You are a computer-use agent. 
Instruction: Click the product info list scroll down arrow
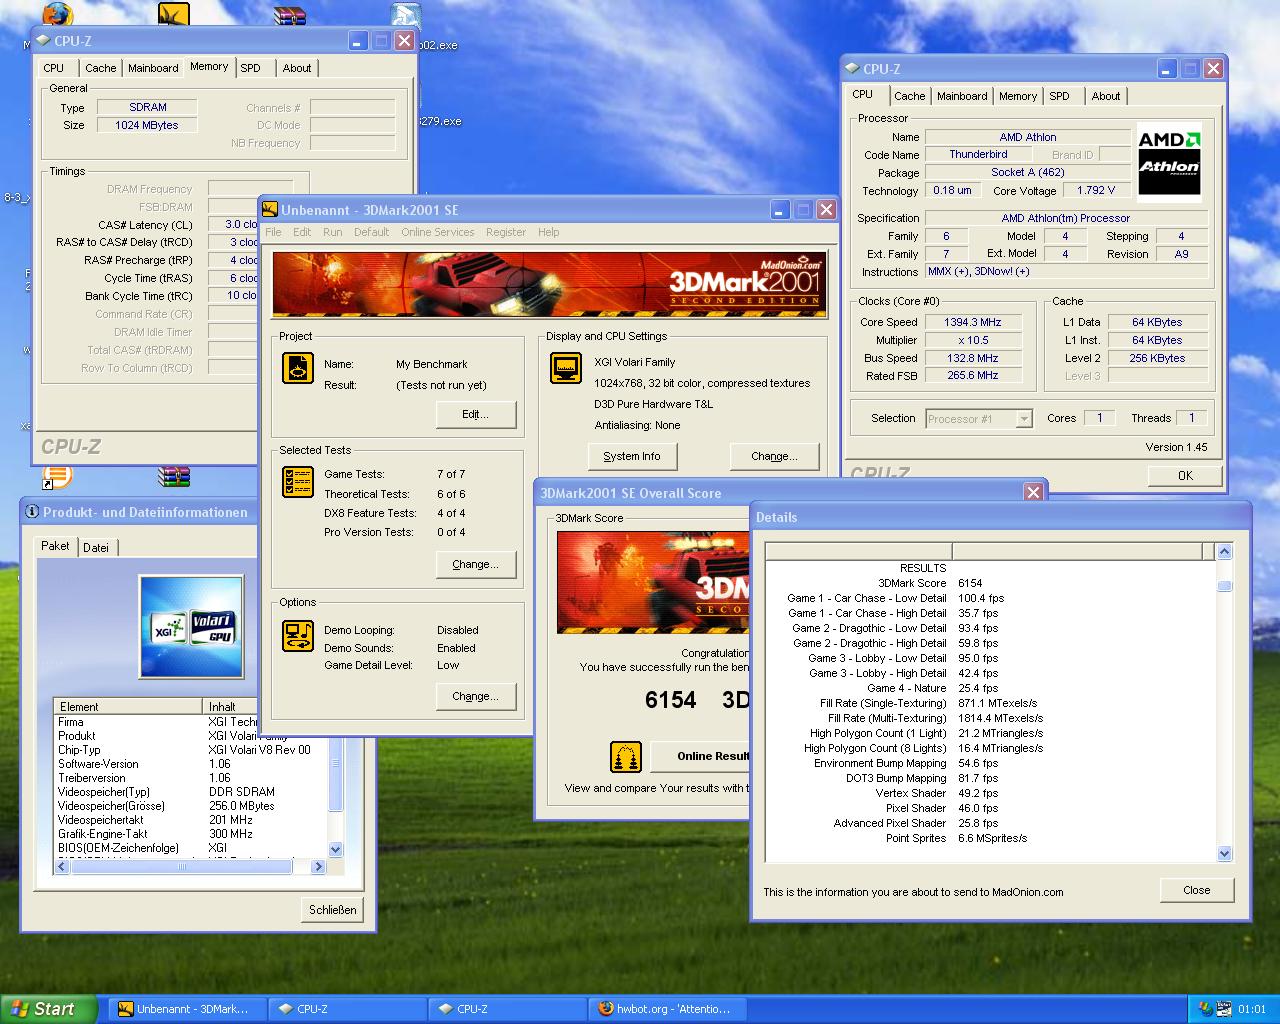coord(335,849)
